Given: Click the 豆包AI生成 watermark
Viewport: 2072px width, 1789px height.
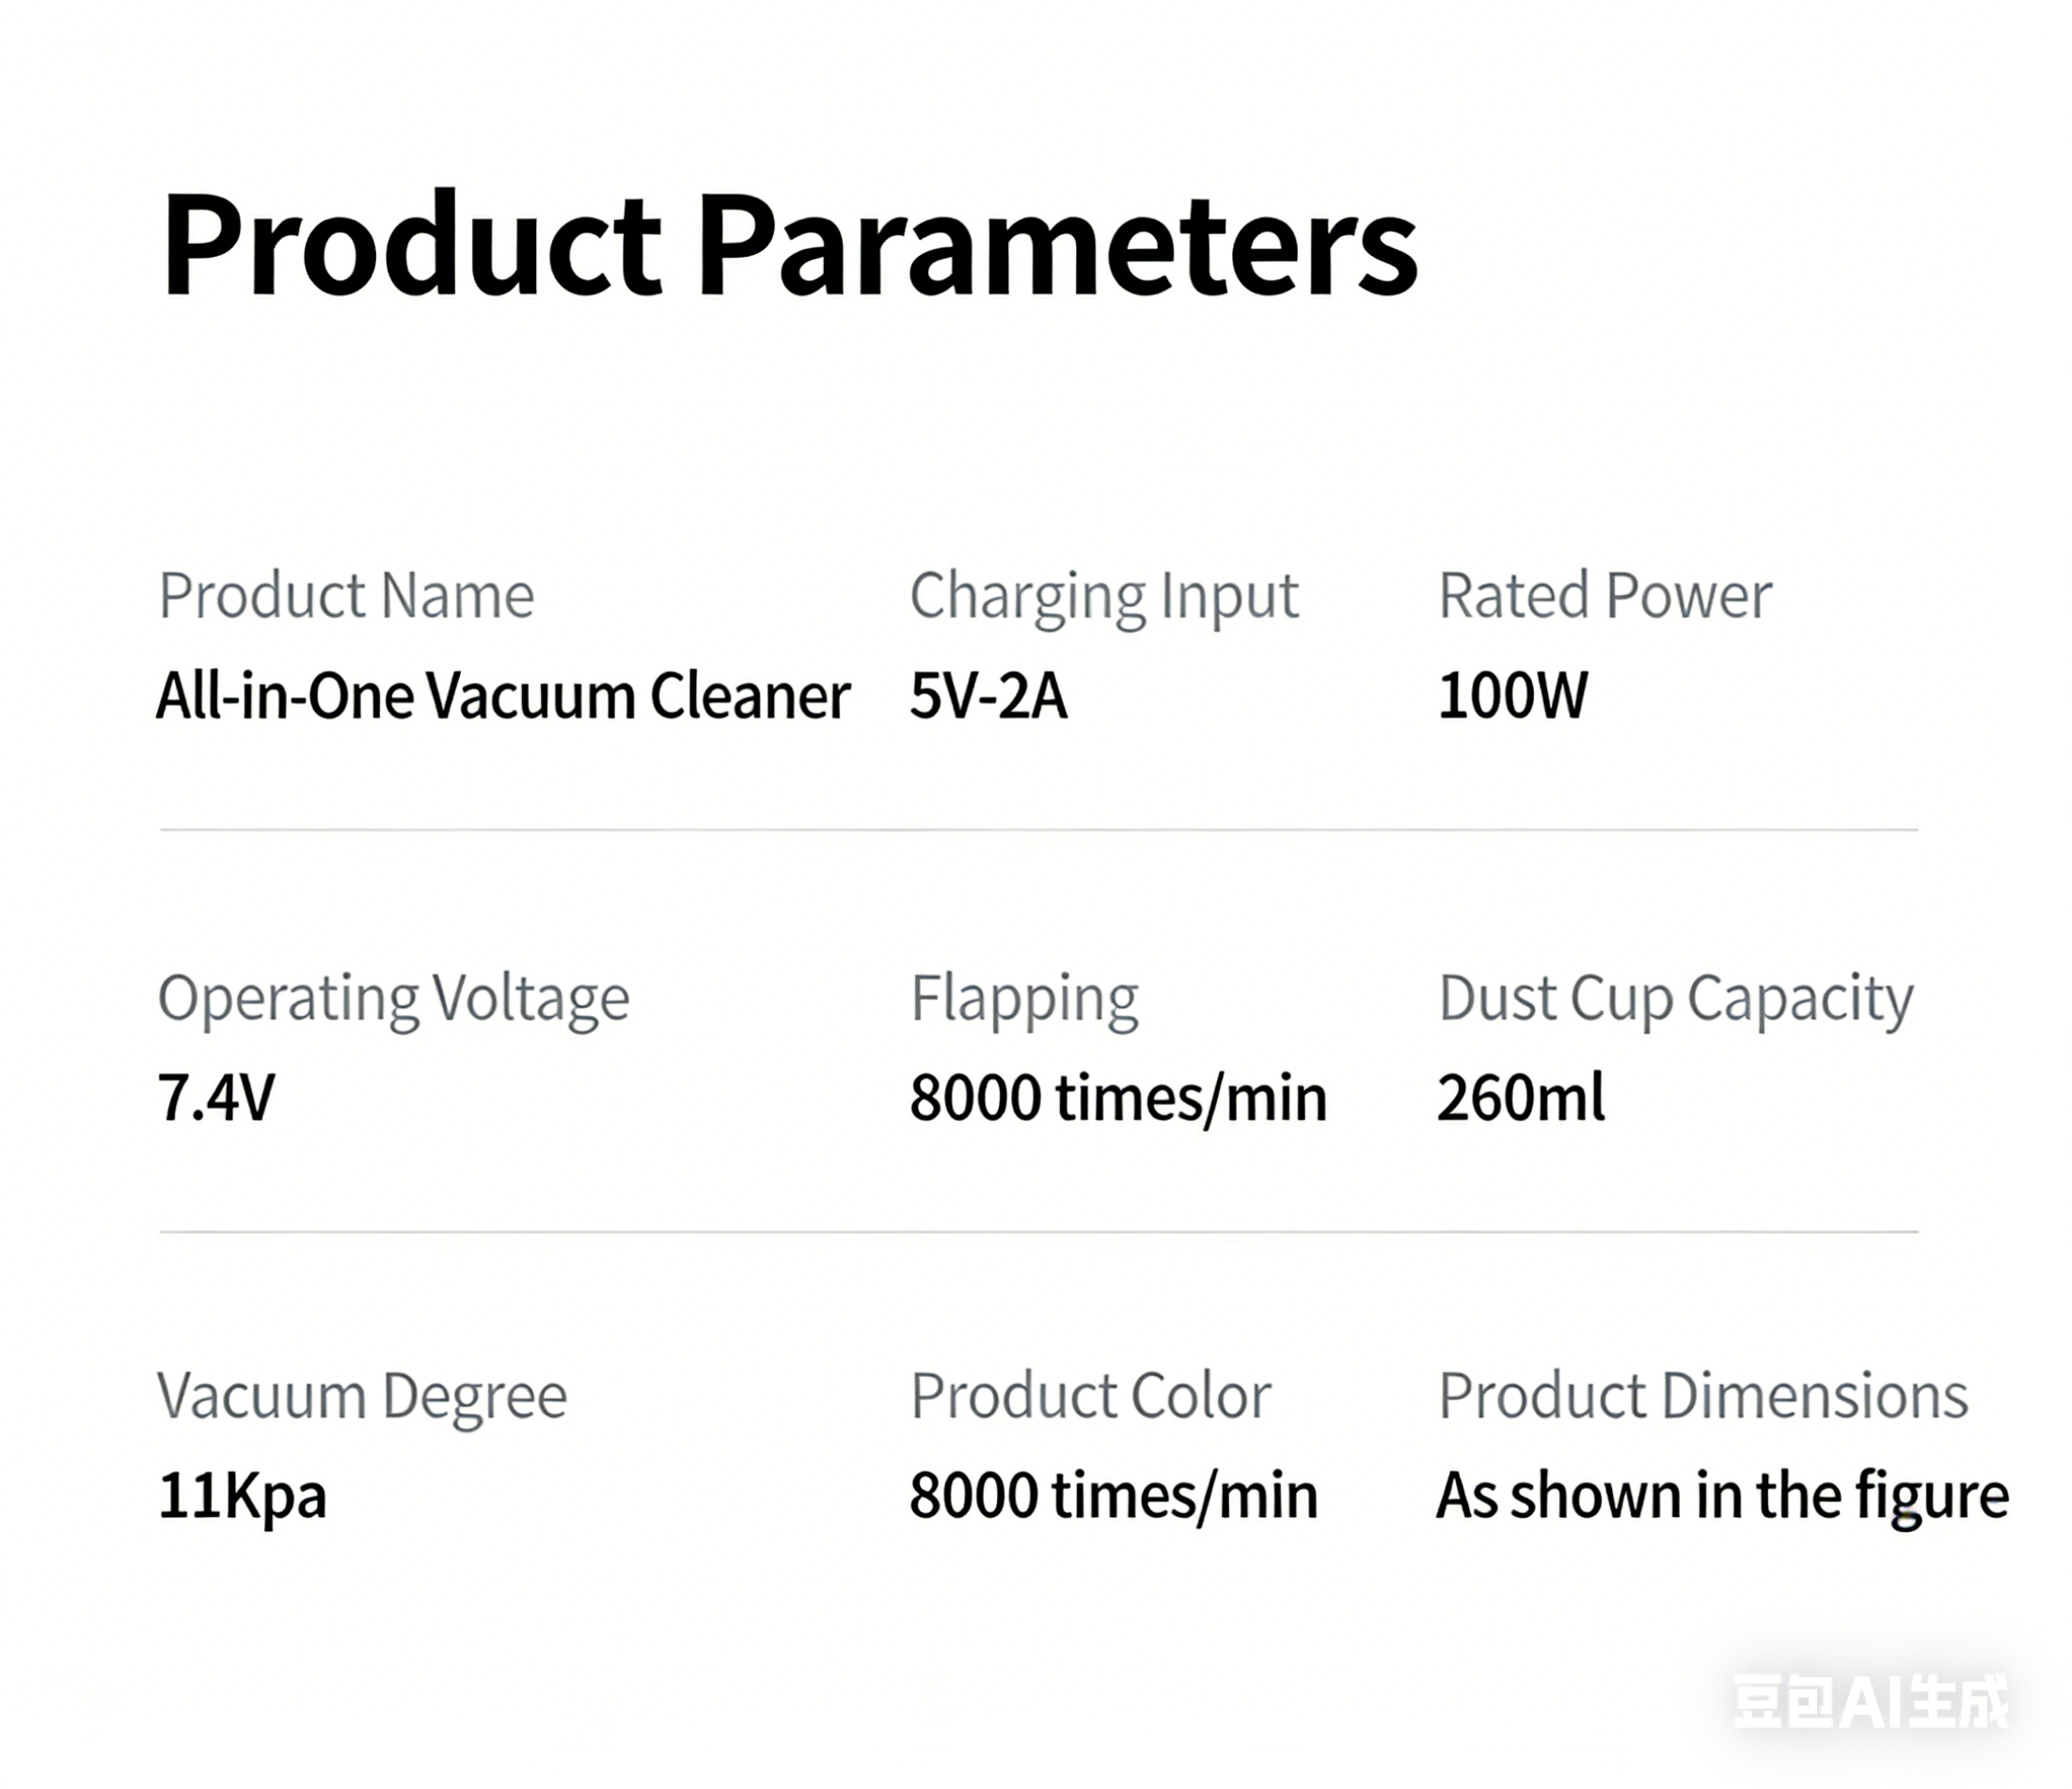Looking at the screenshot, I should 1870,1701.
